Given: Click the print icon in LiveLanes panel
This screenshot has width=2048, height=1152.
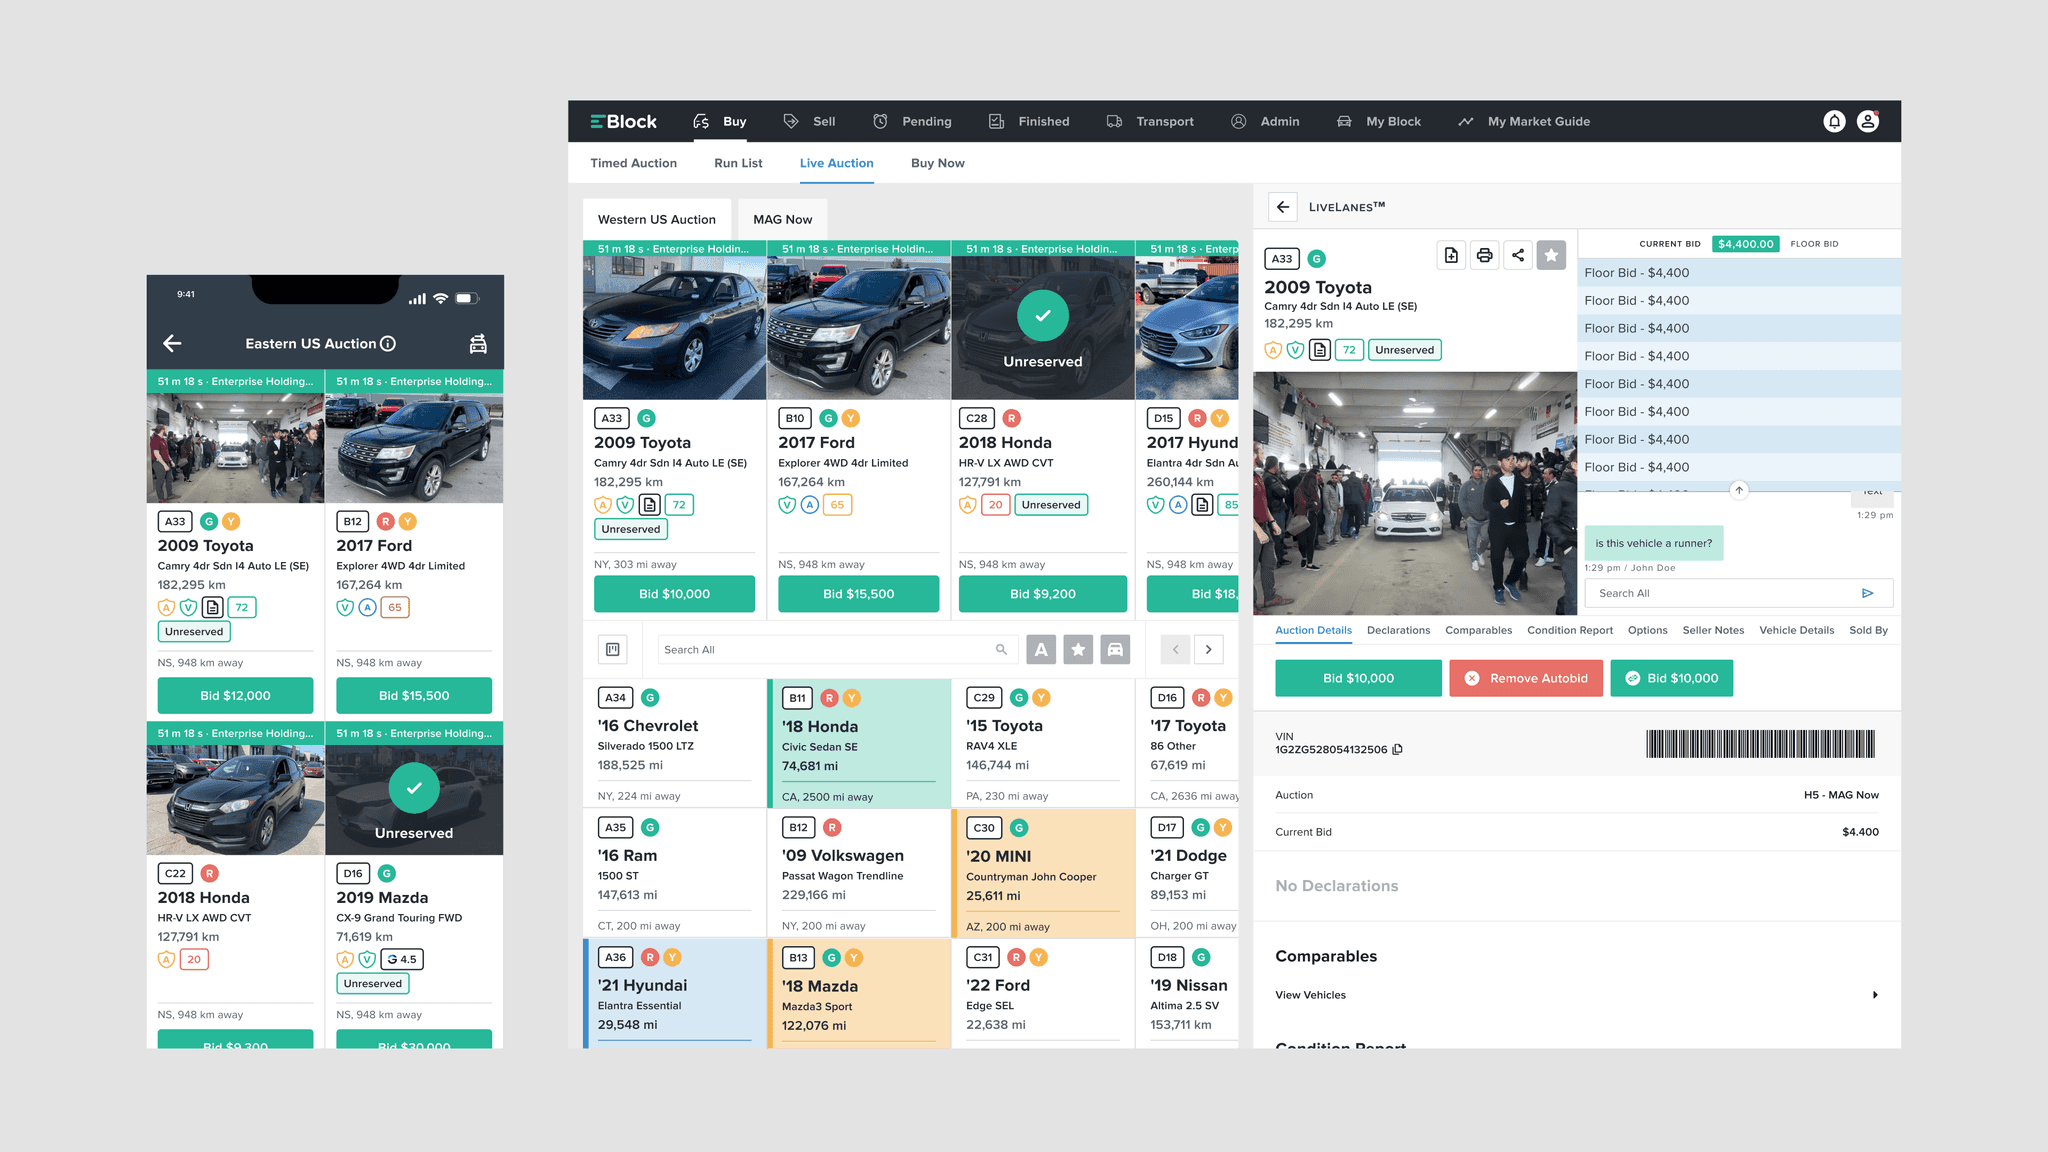Looking at the screenshot, I should (x=1484, y=256).
